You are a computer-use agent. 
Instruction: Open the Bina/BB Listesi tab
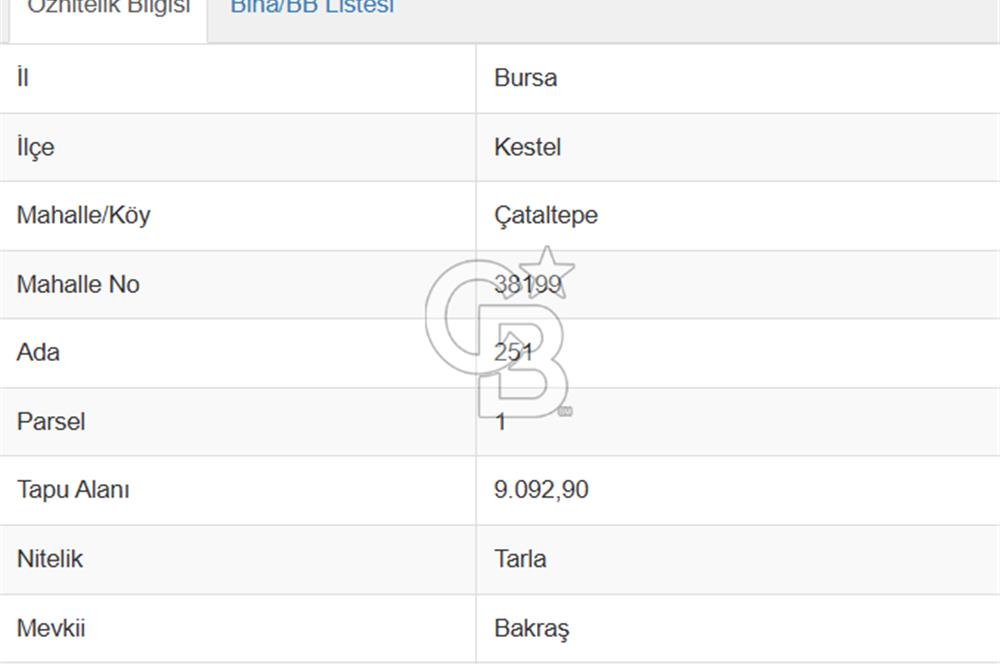click(312, 7)
